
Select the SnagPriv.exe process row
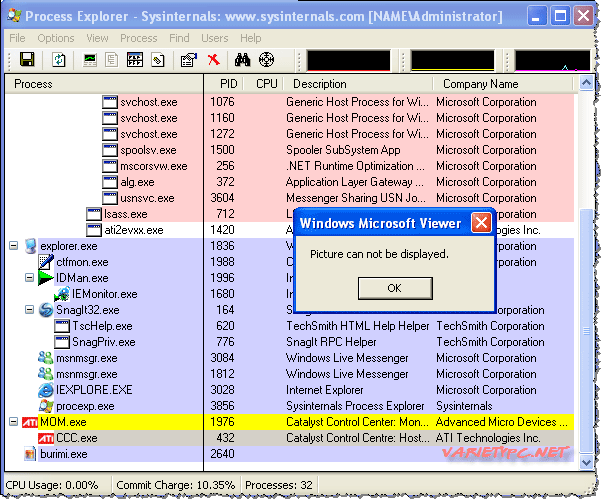289,342
